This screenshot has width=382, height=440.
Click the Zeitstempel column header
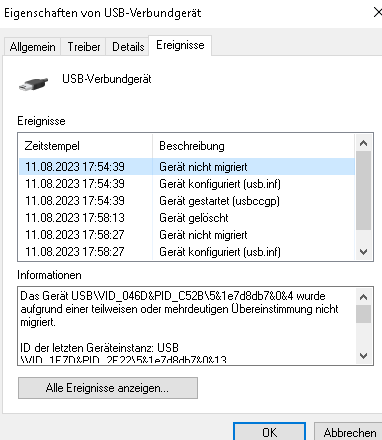click(x=86, y=146)
